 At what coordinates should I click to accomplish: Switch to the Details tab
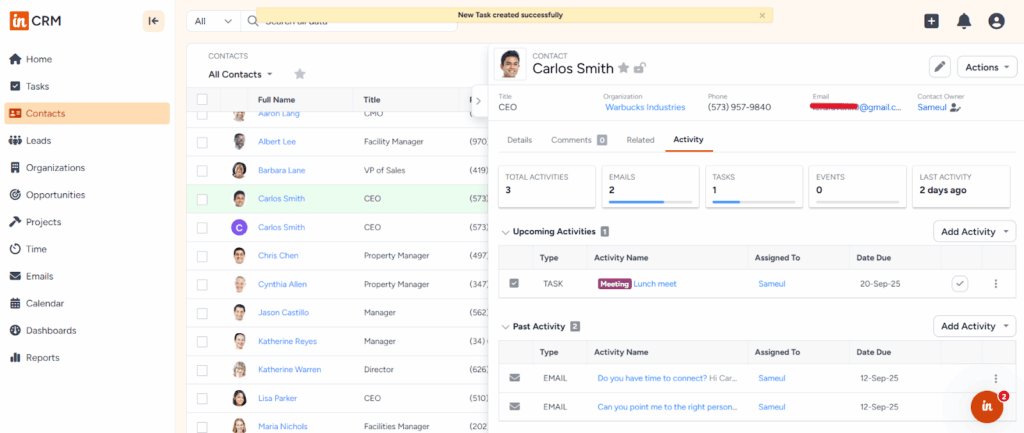(x=519, y=140)
